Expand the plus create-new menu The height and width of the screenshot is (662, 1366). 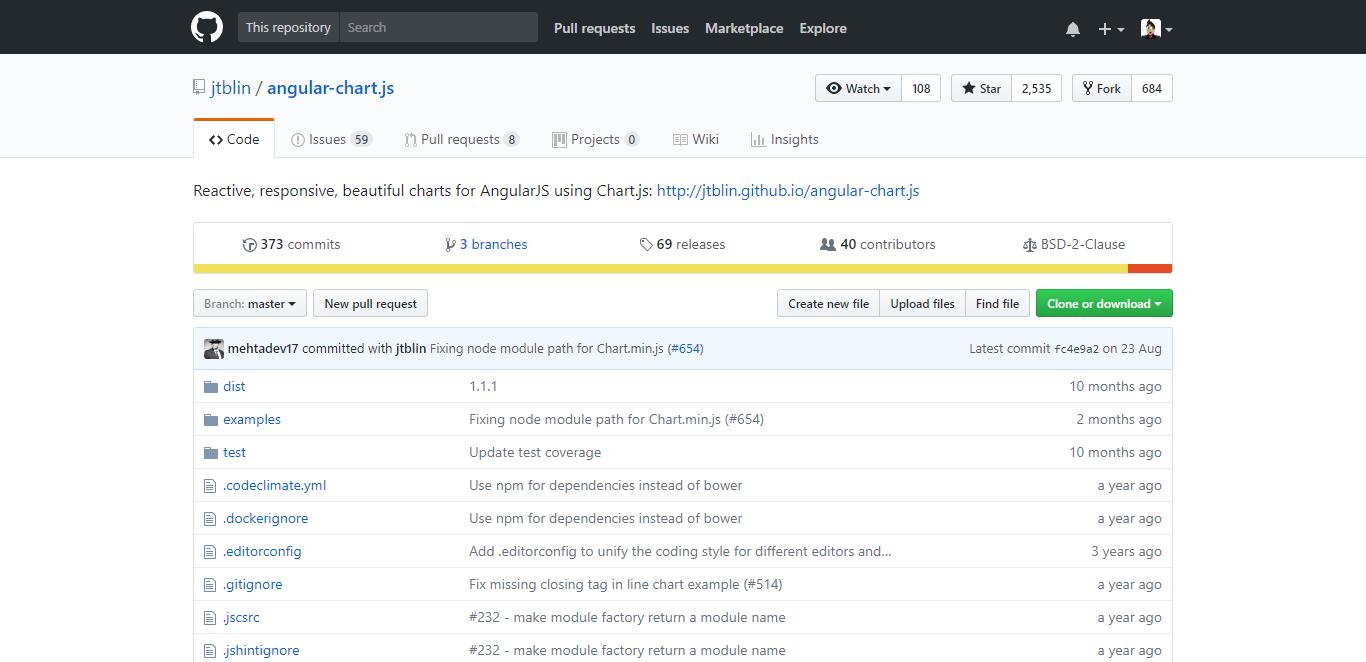coord(1111,29)
